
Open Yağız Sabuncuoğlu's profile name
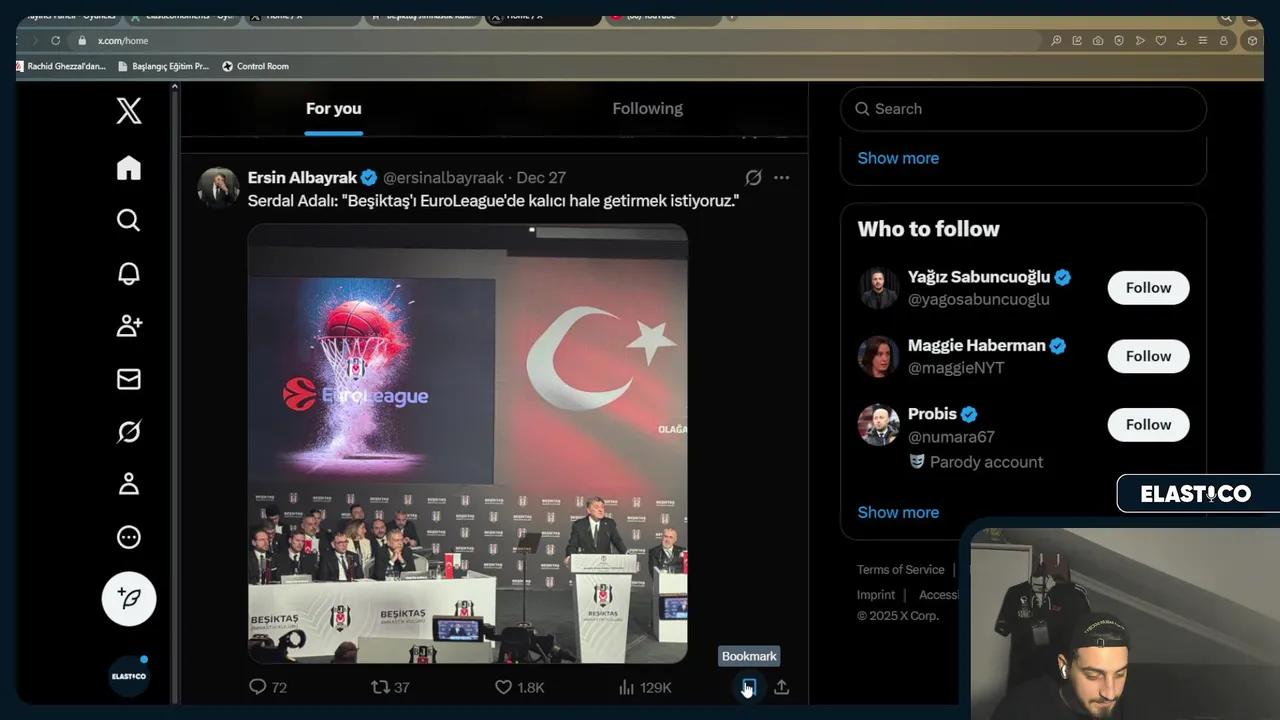979,277
